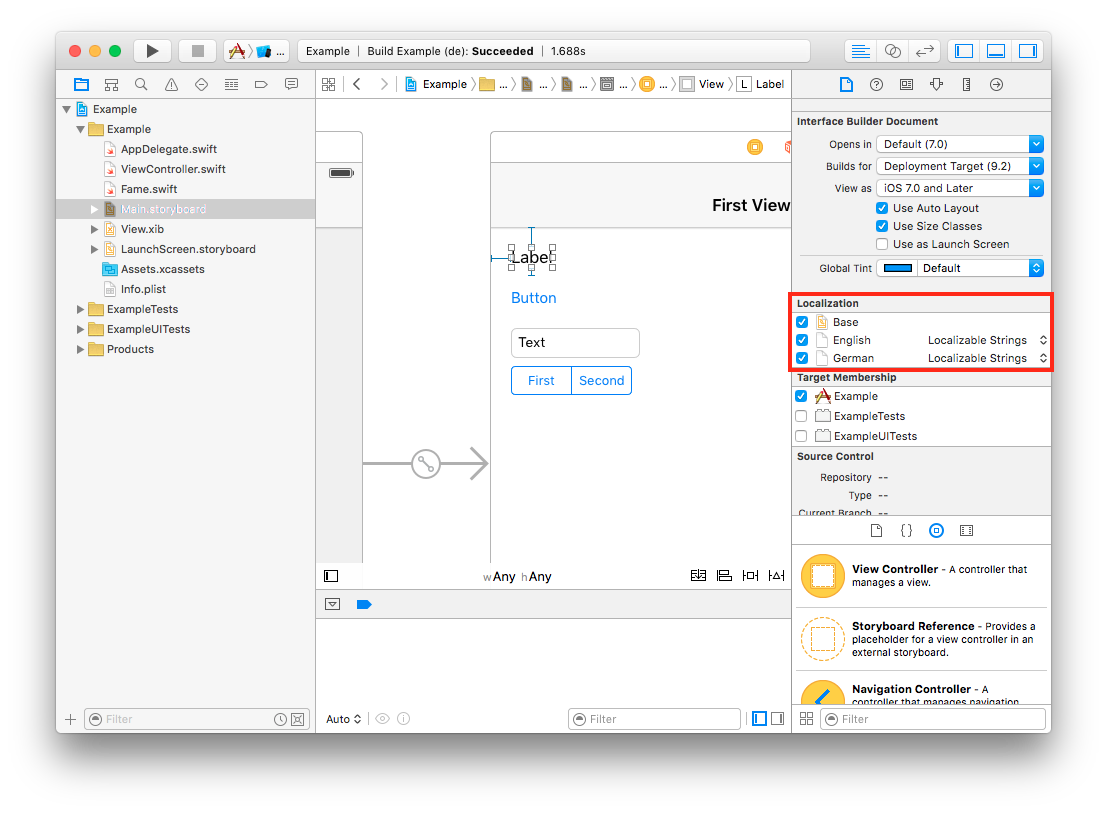Collapse the Example project root
The height and width of the screenshot is (813, 1107).
[x=66, y=109]
